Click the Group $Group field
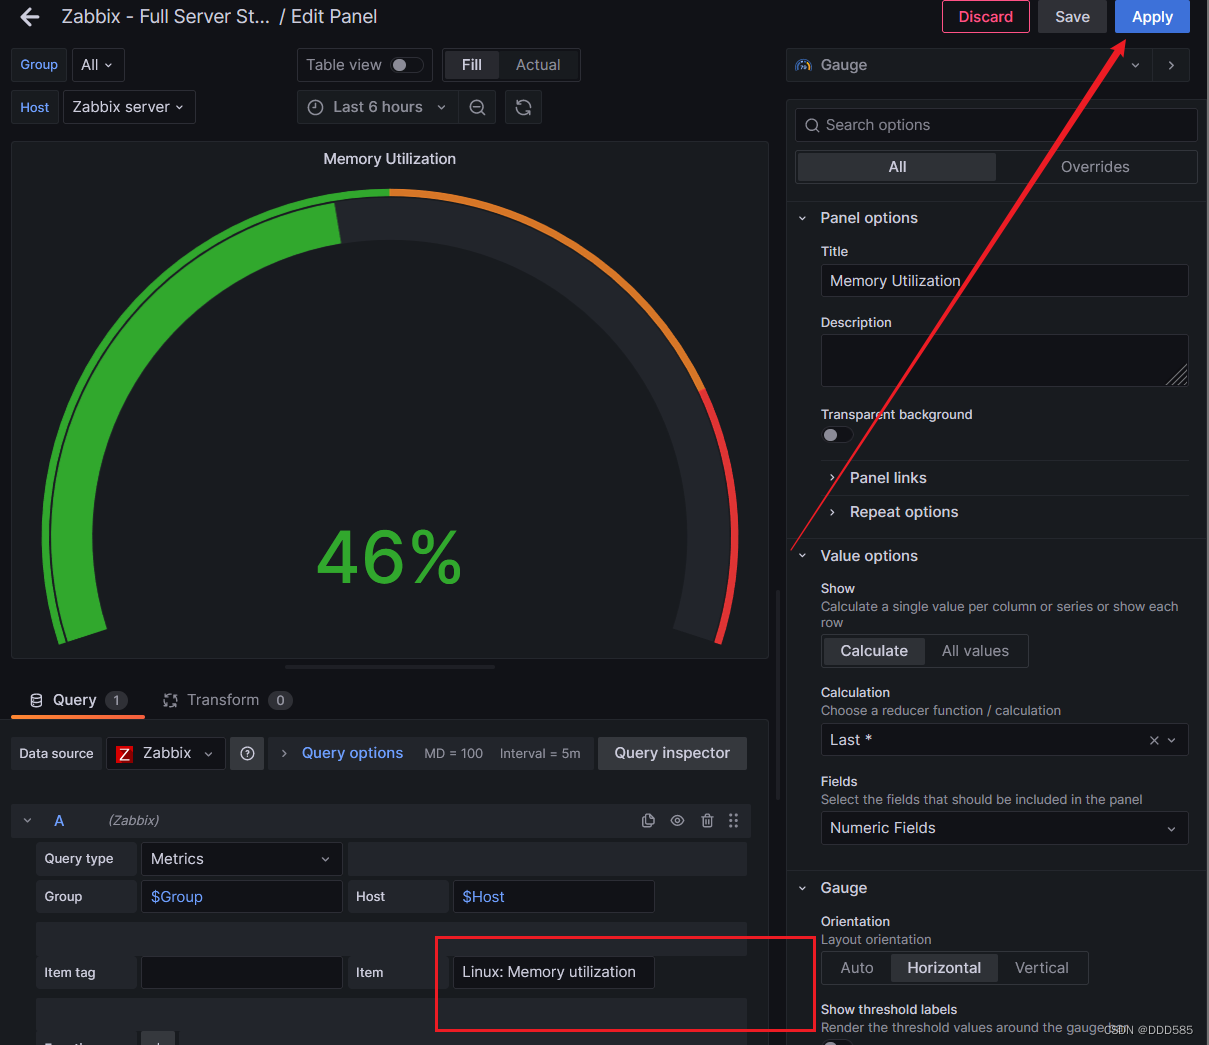1209x1045 pixels. coord(241,897)
